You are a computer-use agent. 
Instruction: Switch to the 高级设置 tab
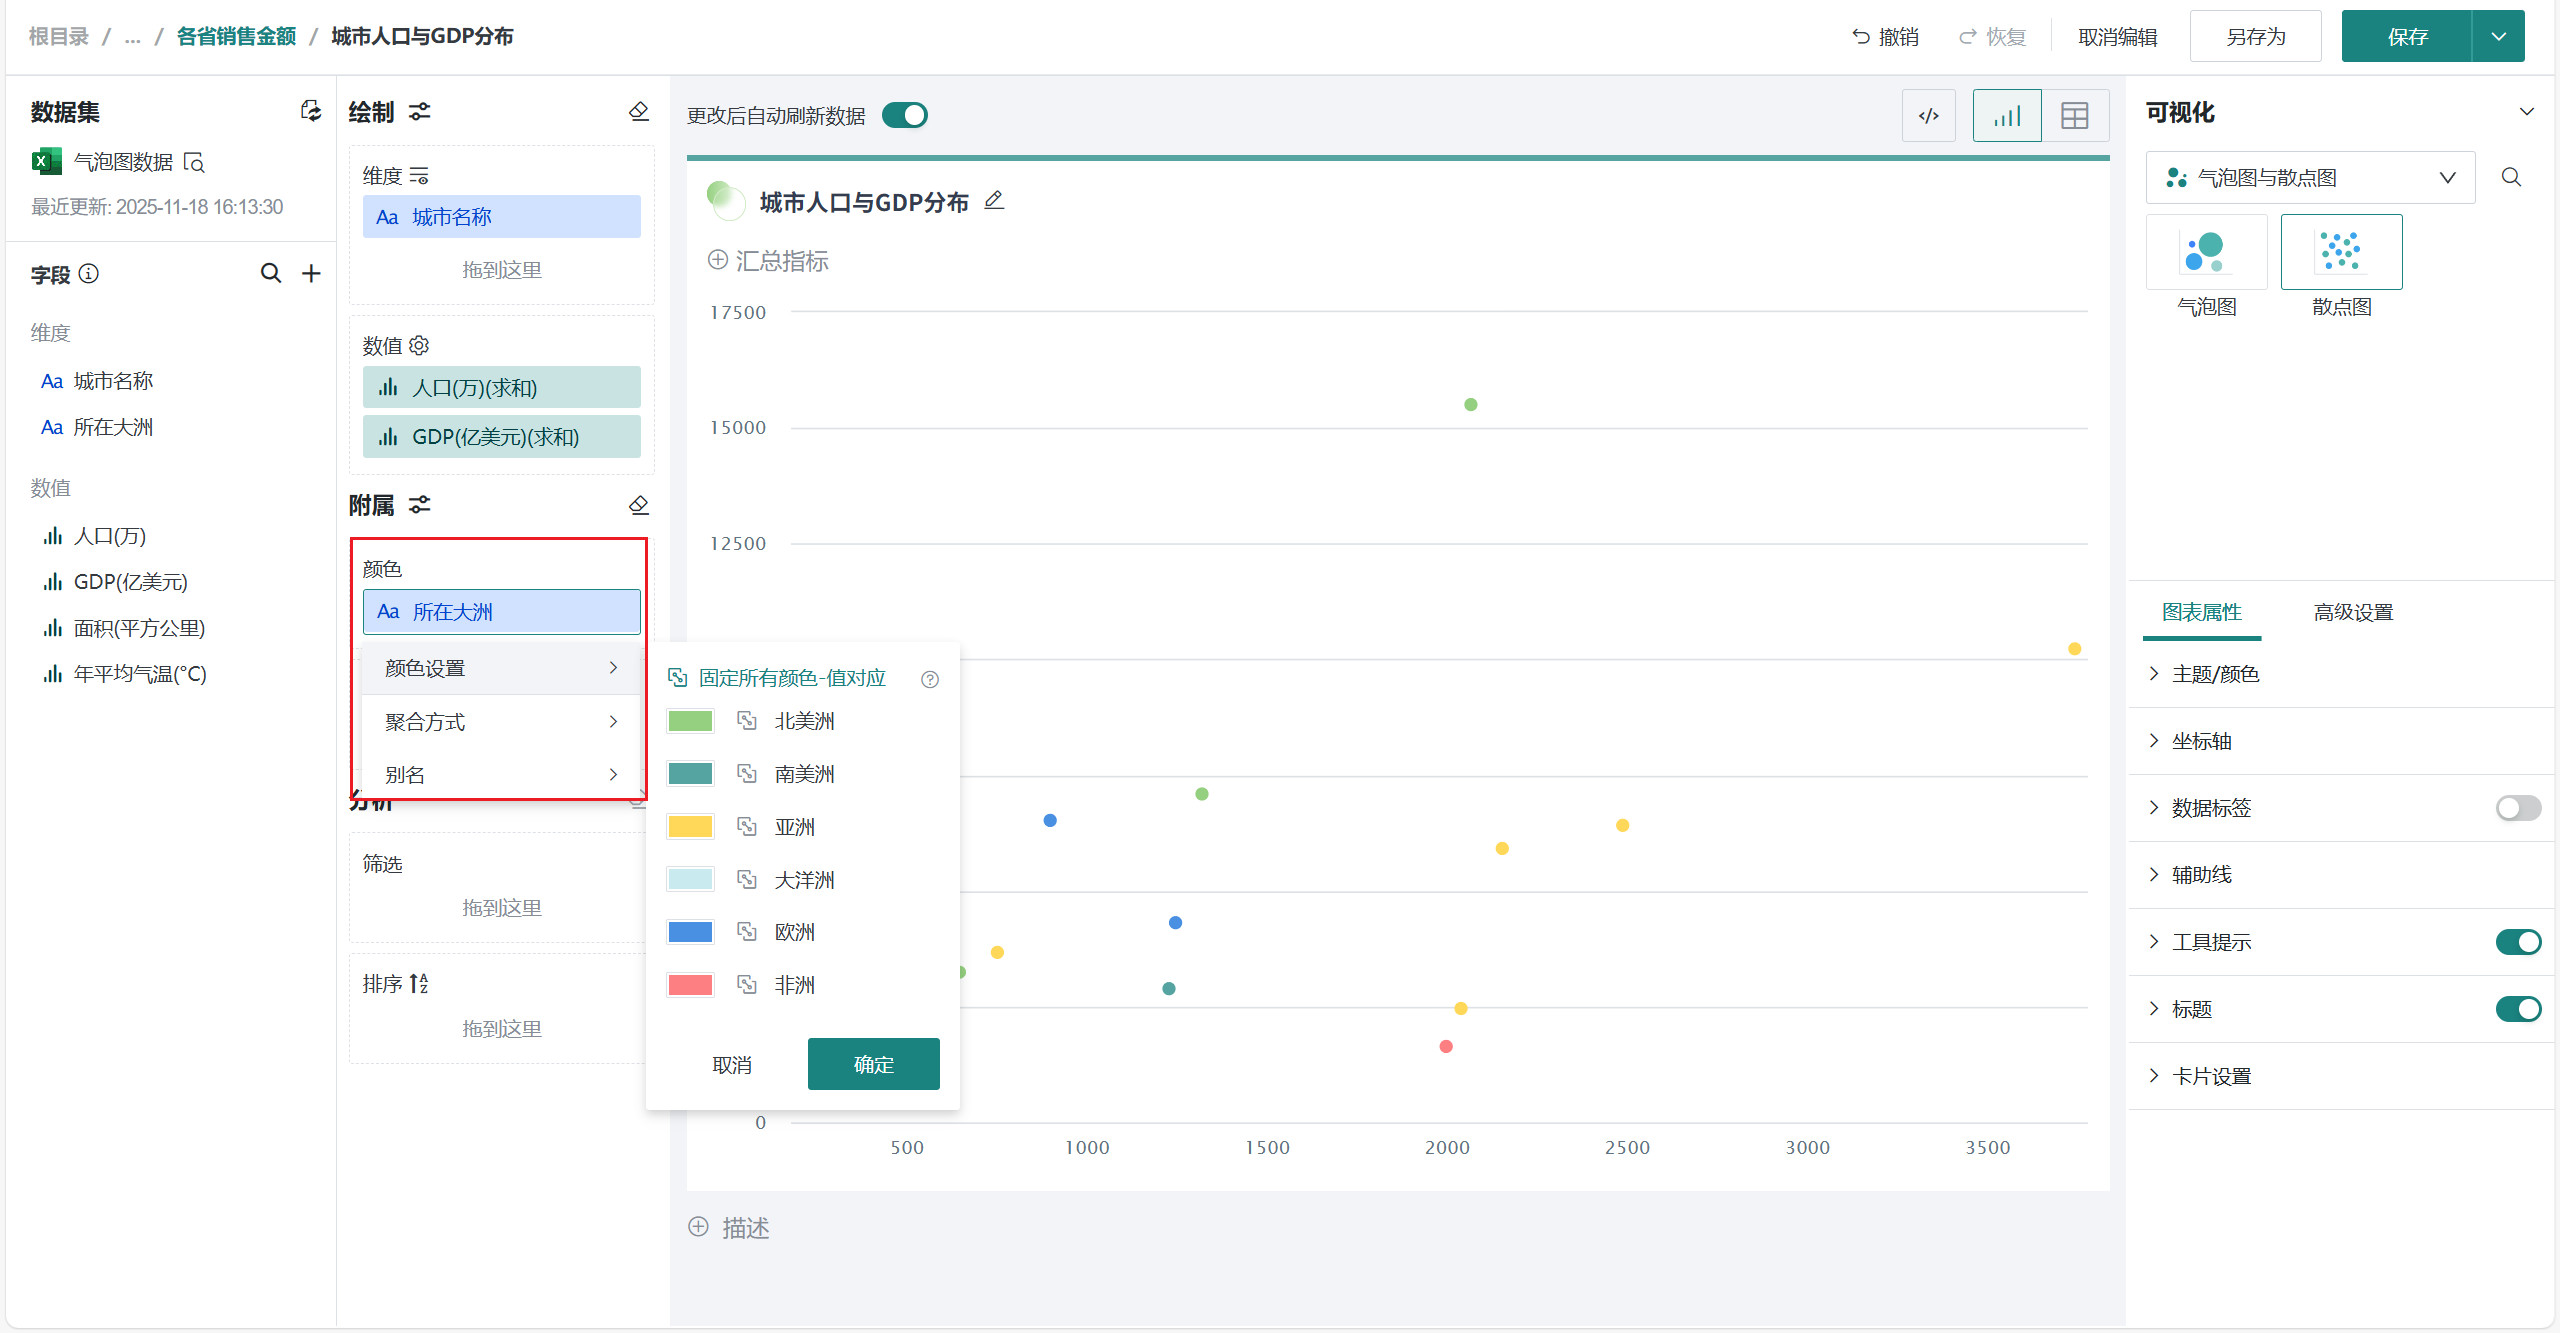(2353, 612)
